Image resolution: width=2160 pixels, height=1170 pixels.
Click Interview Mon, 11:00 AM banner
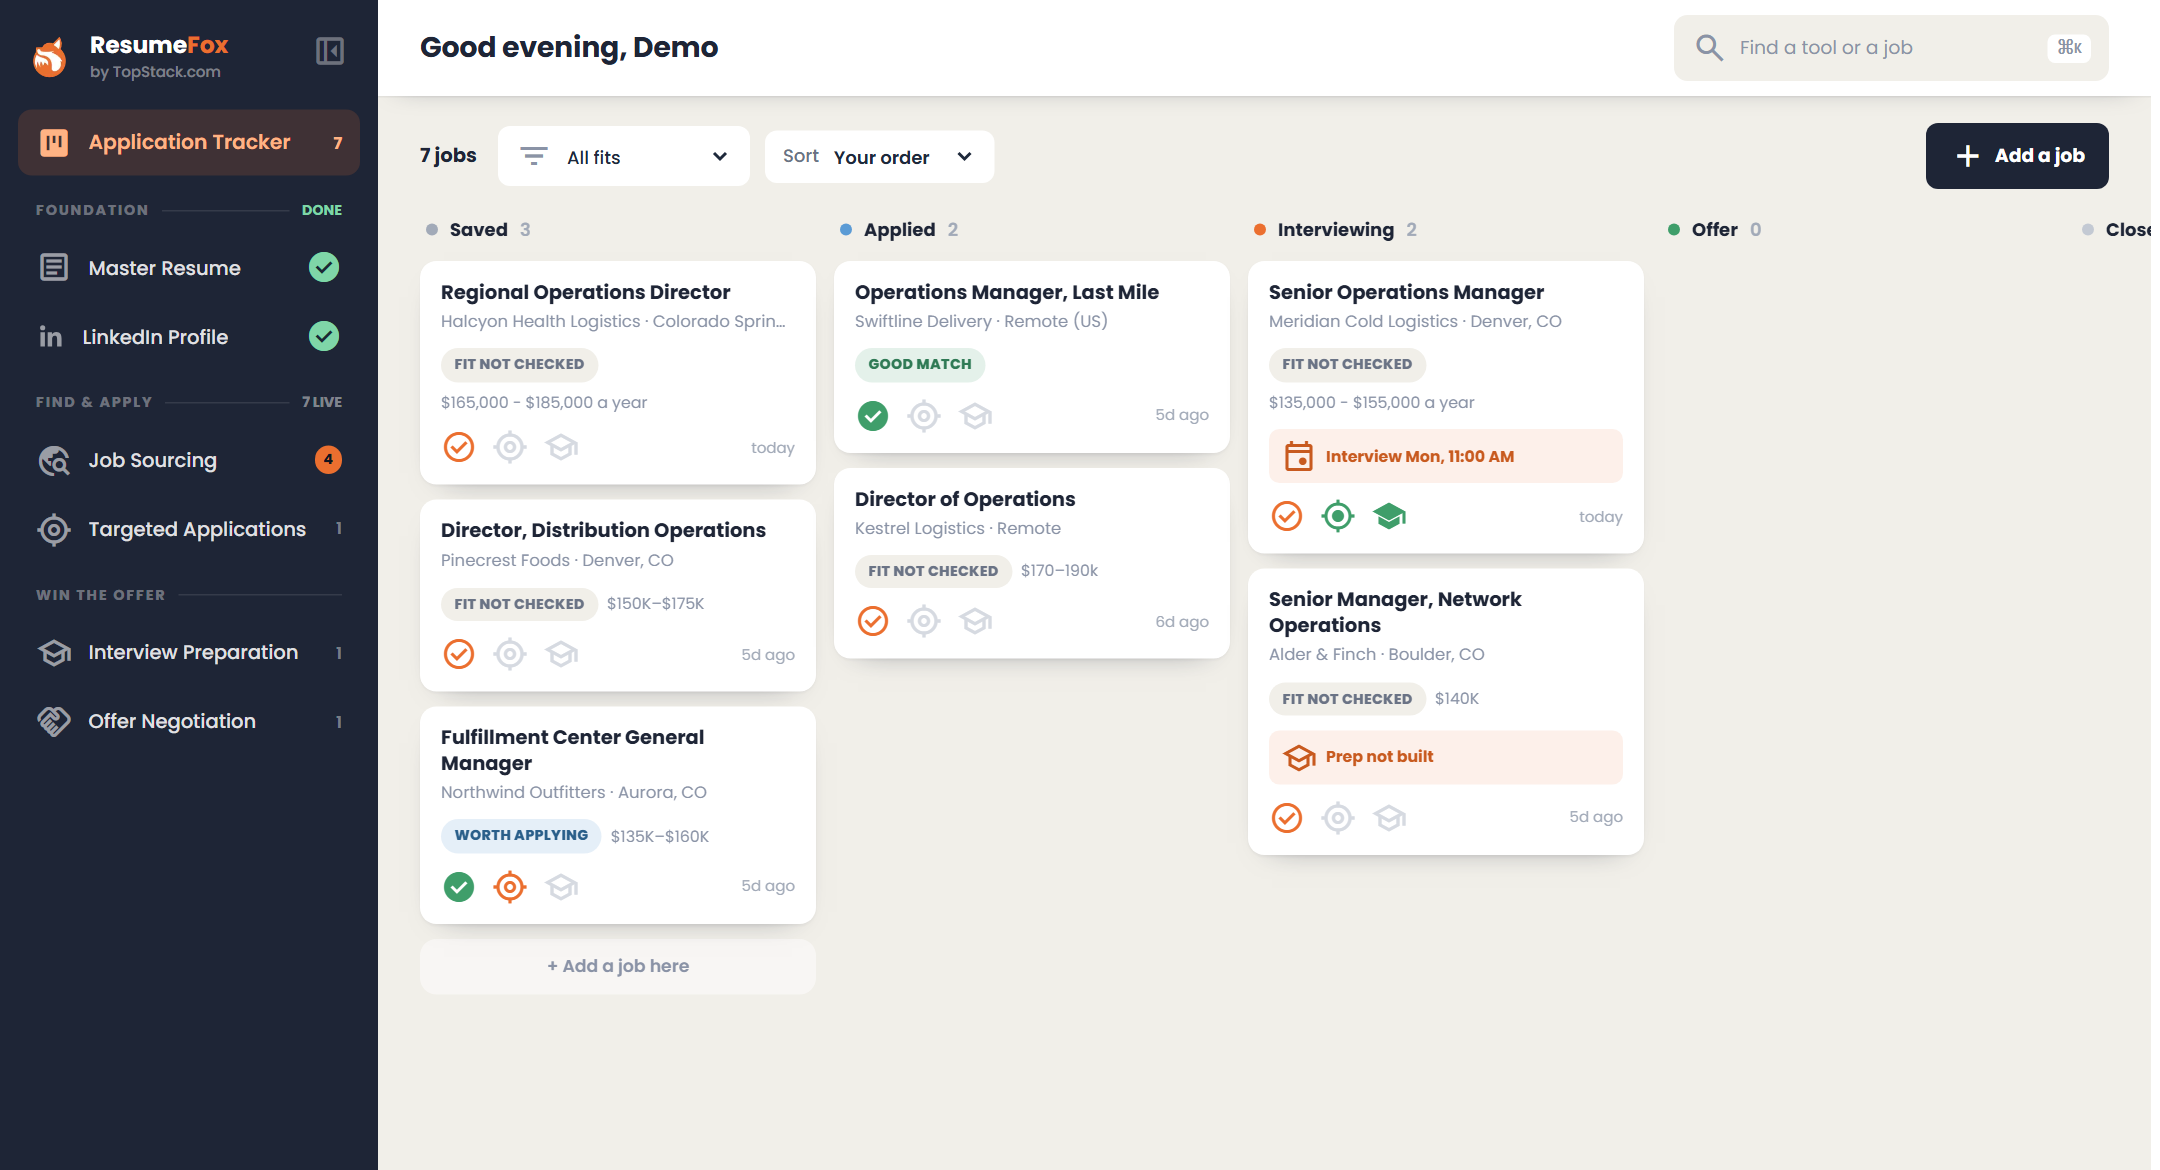pos(1446,456)
